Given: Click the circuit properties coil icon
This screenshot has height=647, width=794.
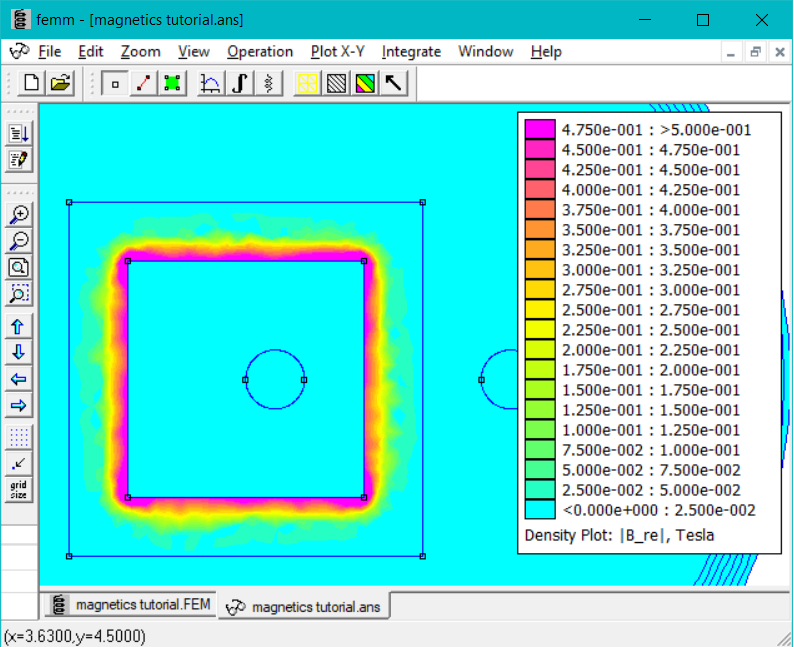Looking at the screenshot, I should (x=267, y=84).
